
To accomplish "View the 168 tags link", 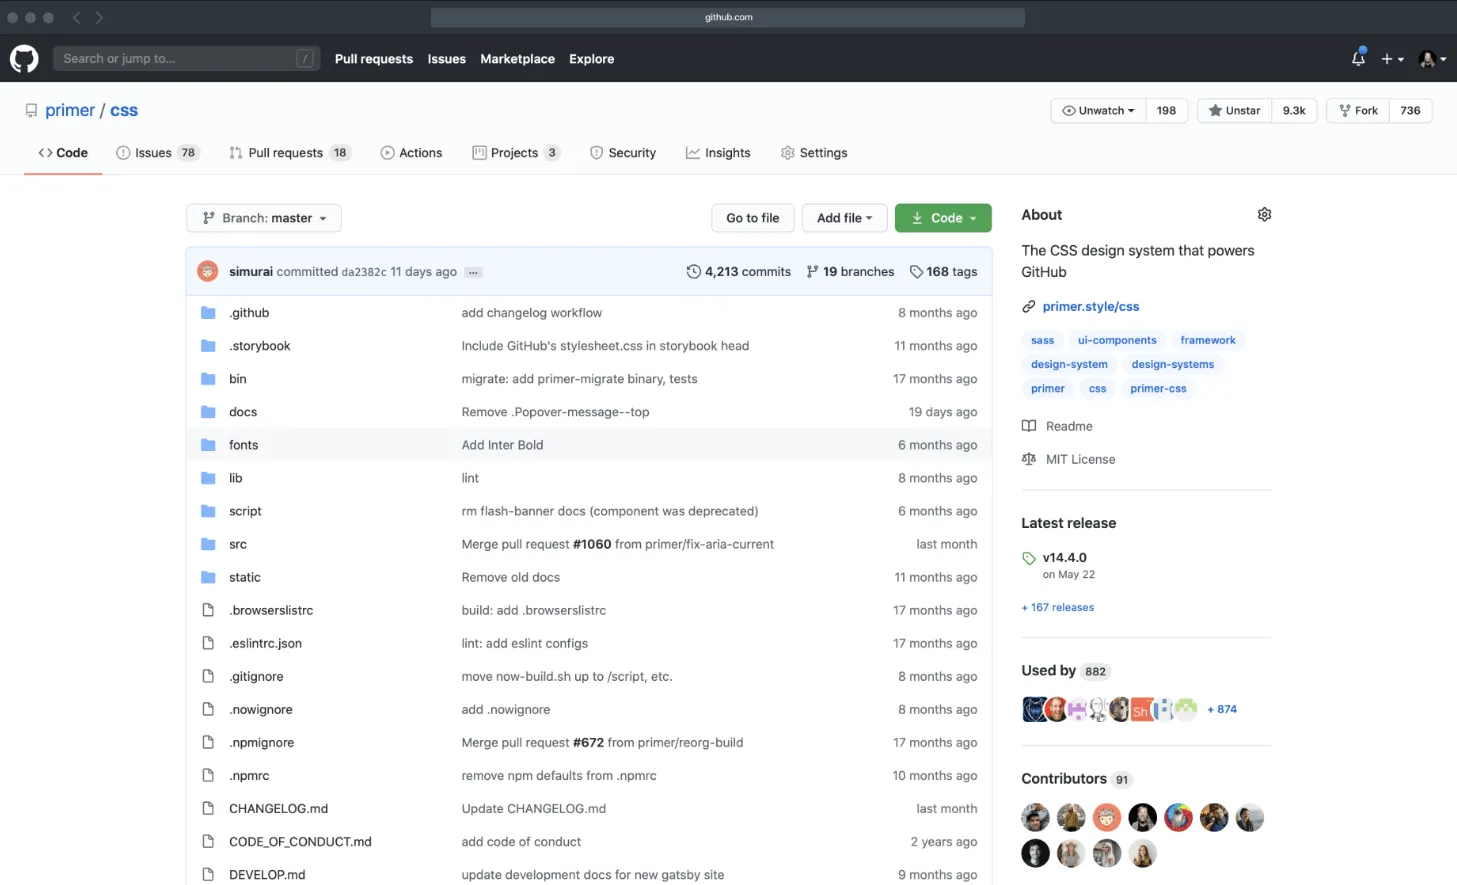I will point(943,272).
